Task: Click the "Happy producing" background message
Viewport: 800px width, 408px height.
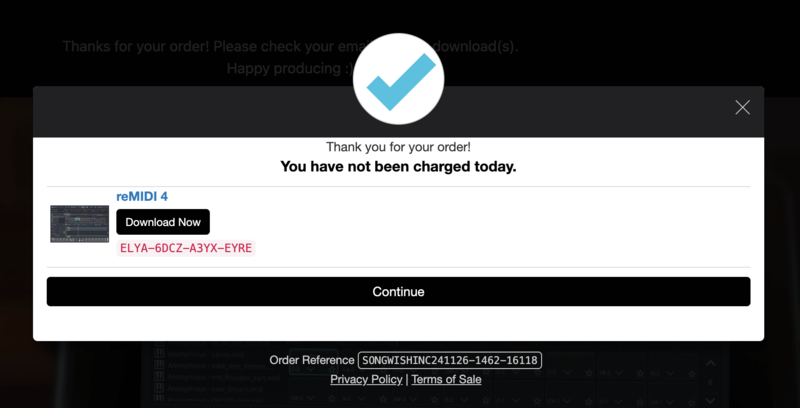Action: [286, 68]
